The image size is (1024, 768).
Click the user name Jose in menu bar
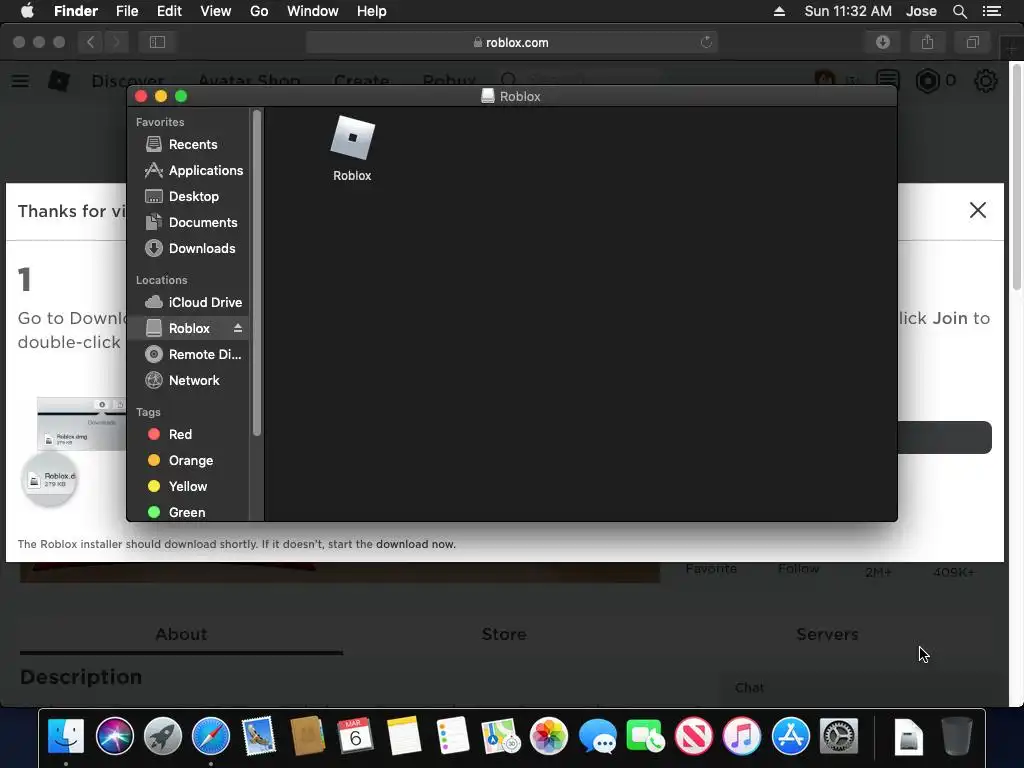921,11
